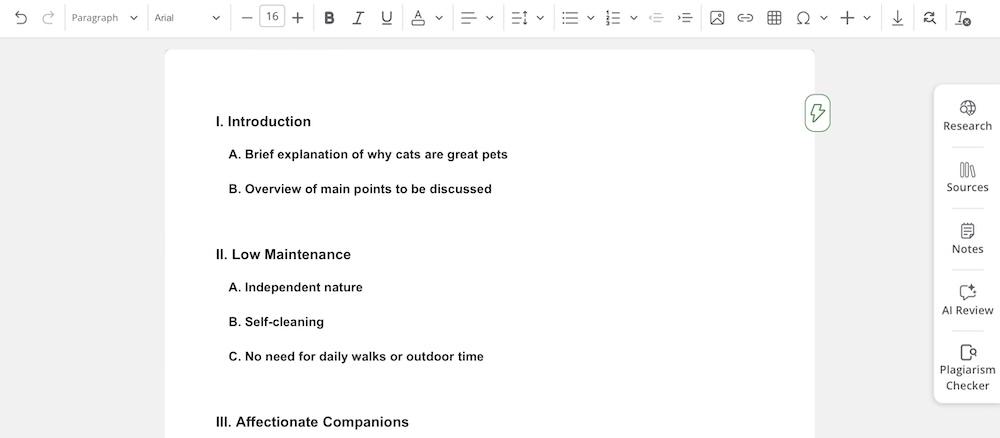Toggle italic formatting

pyautogui.click(x=358, y=18)
